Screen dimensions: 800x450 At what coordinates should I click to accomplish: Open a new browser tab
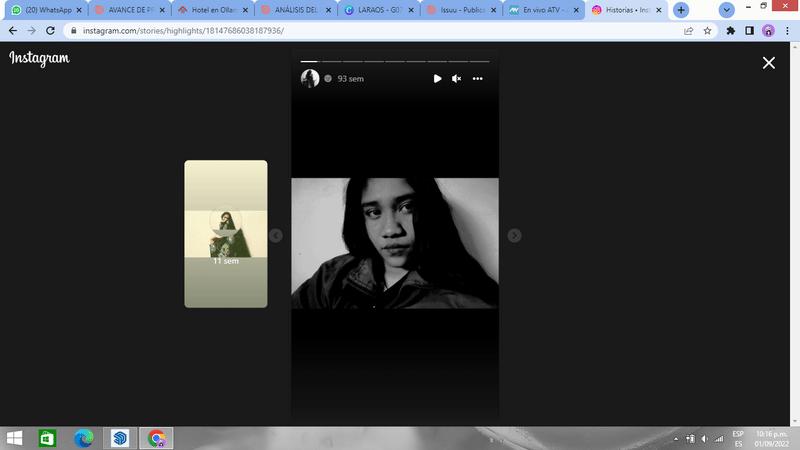681,10
